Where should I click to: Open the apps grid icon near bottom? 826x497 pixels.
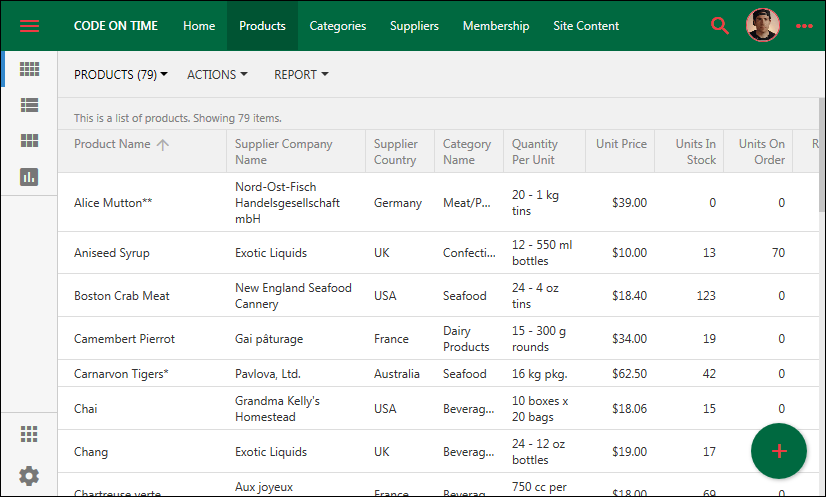30,434
